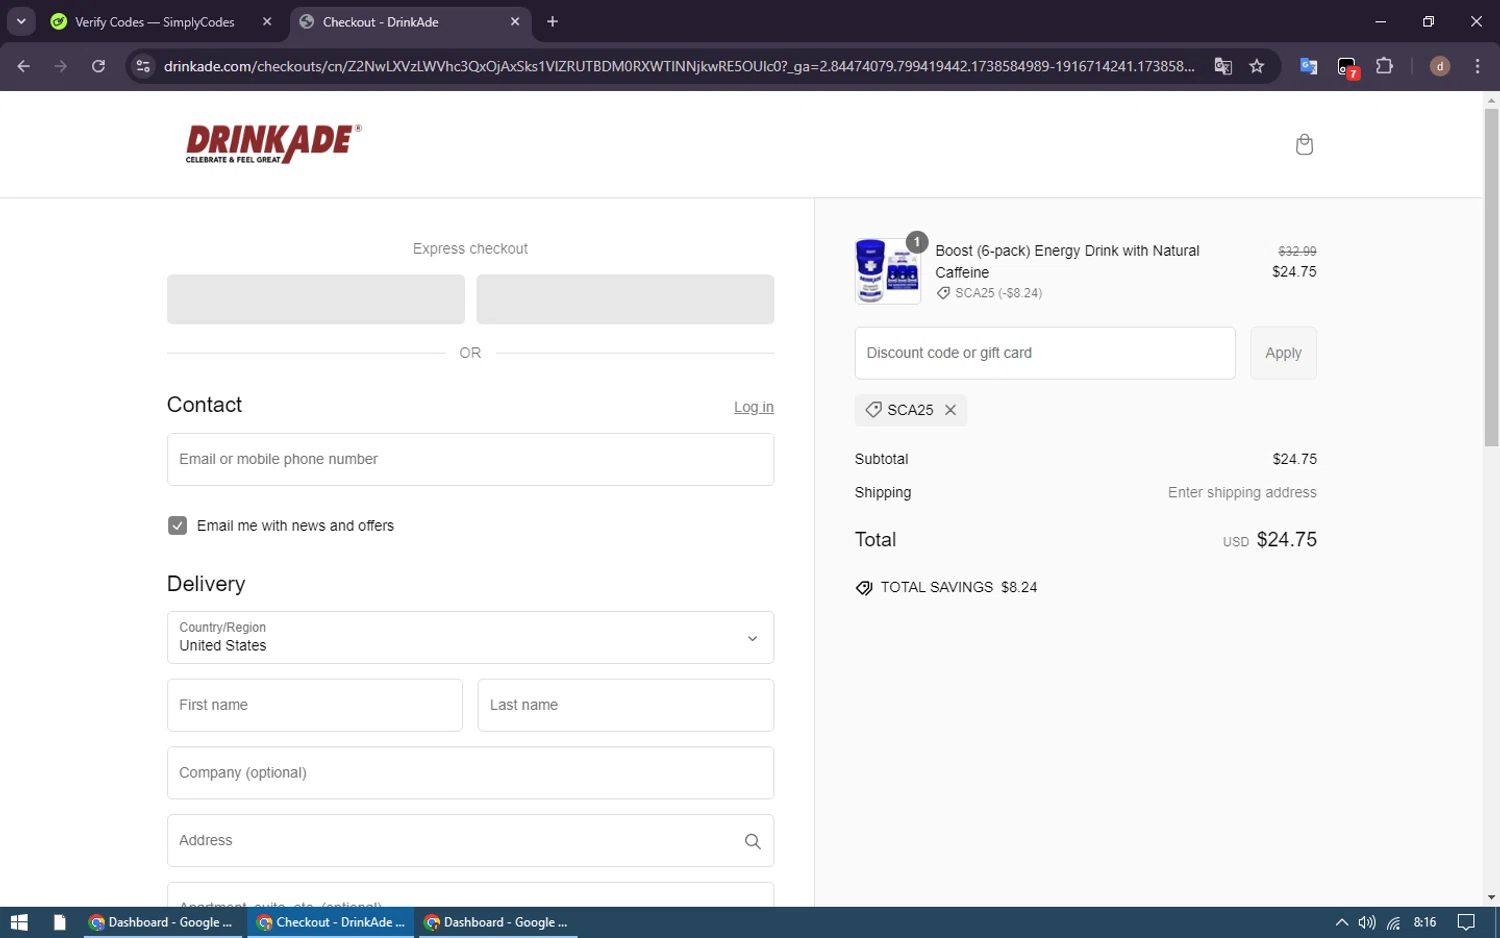Click the second express checkout button
The width and height of the screenshot is (1500, 938).
pyautogui.click(x=625, y=299)
